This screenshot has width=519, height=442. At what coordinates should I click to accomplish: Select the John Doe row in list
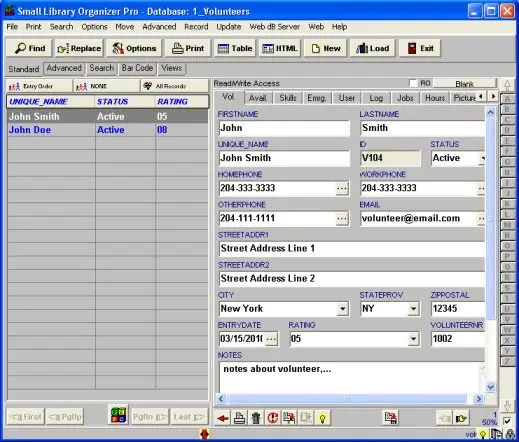tap(108, 130)
